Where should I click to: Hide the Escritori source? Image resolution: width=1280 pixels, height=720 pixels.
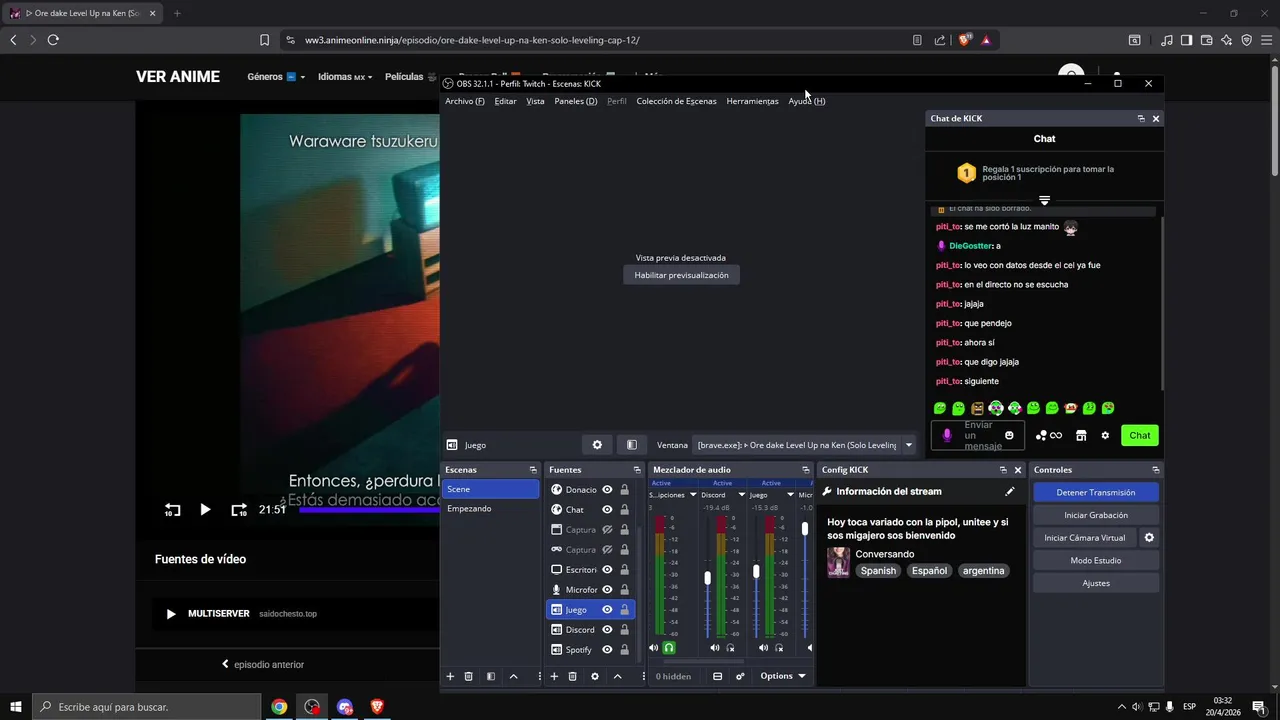[607, 570]
